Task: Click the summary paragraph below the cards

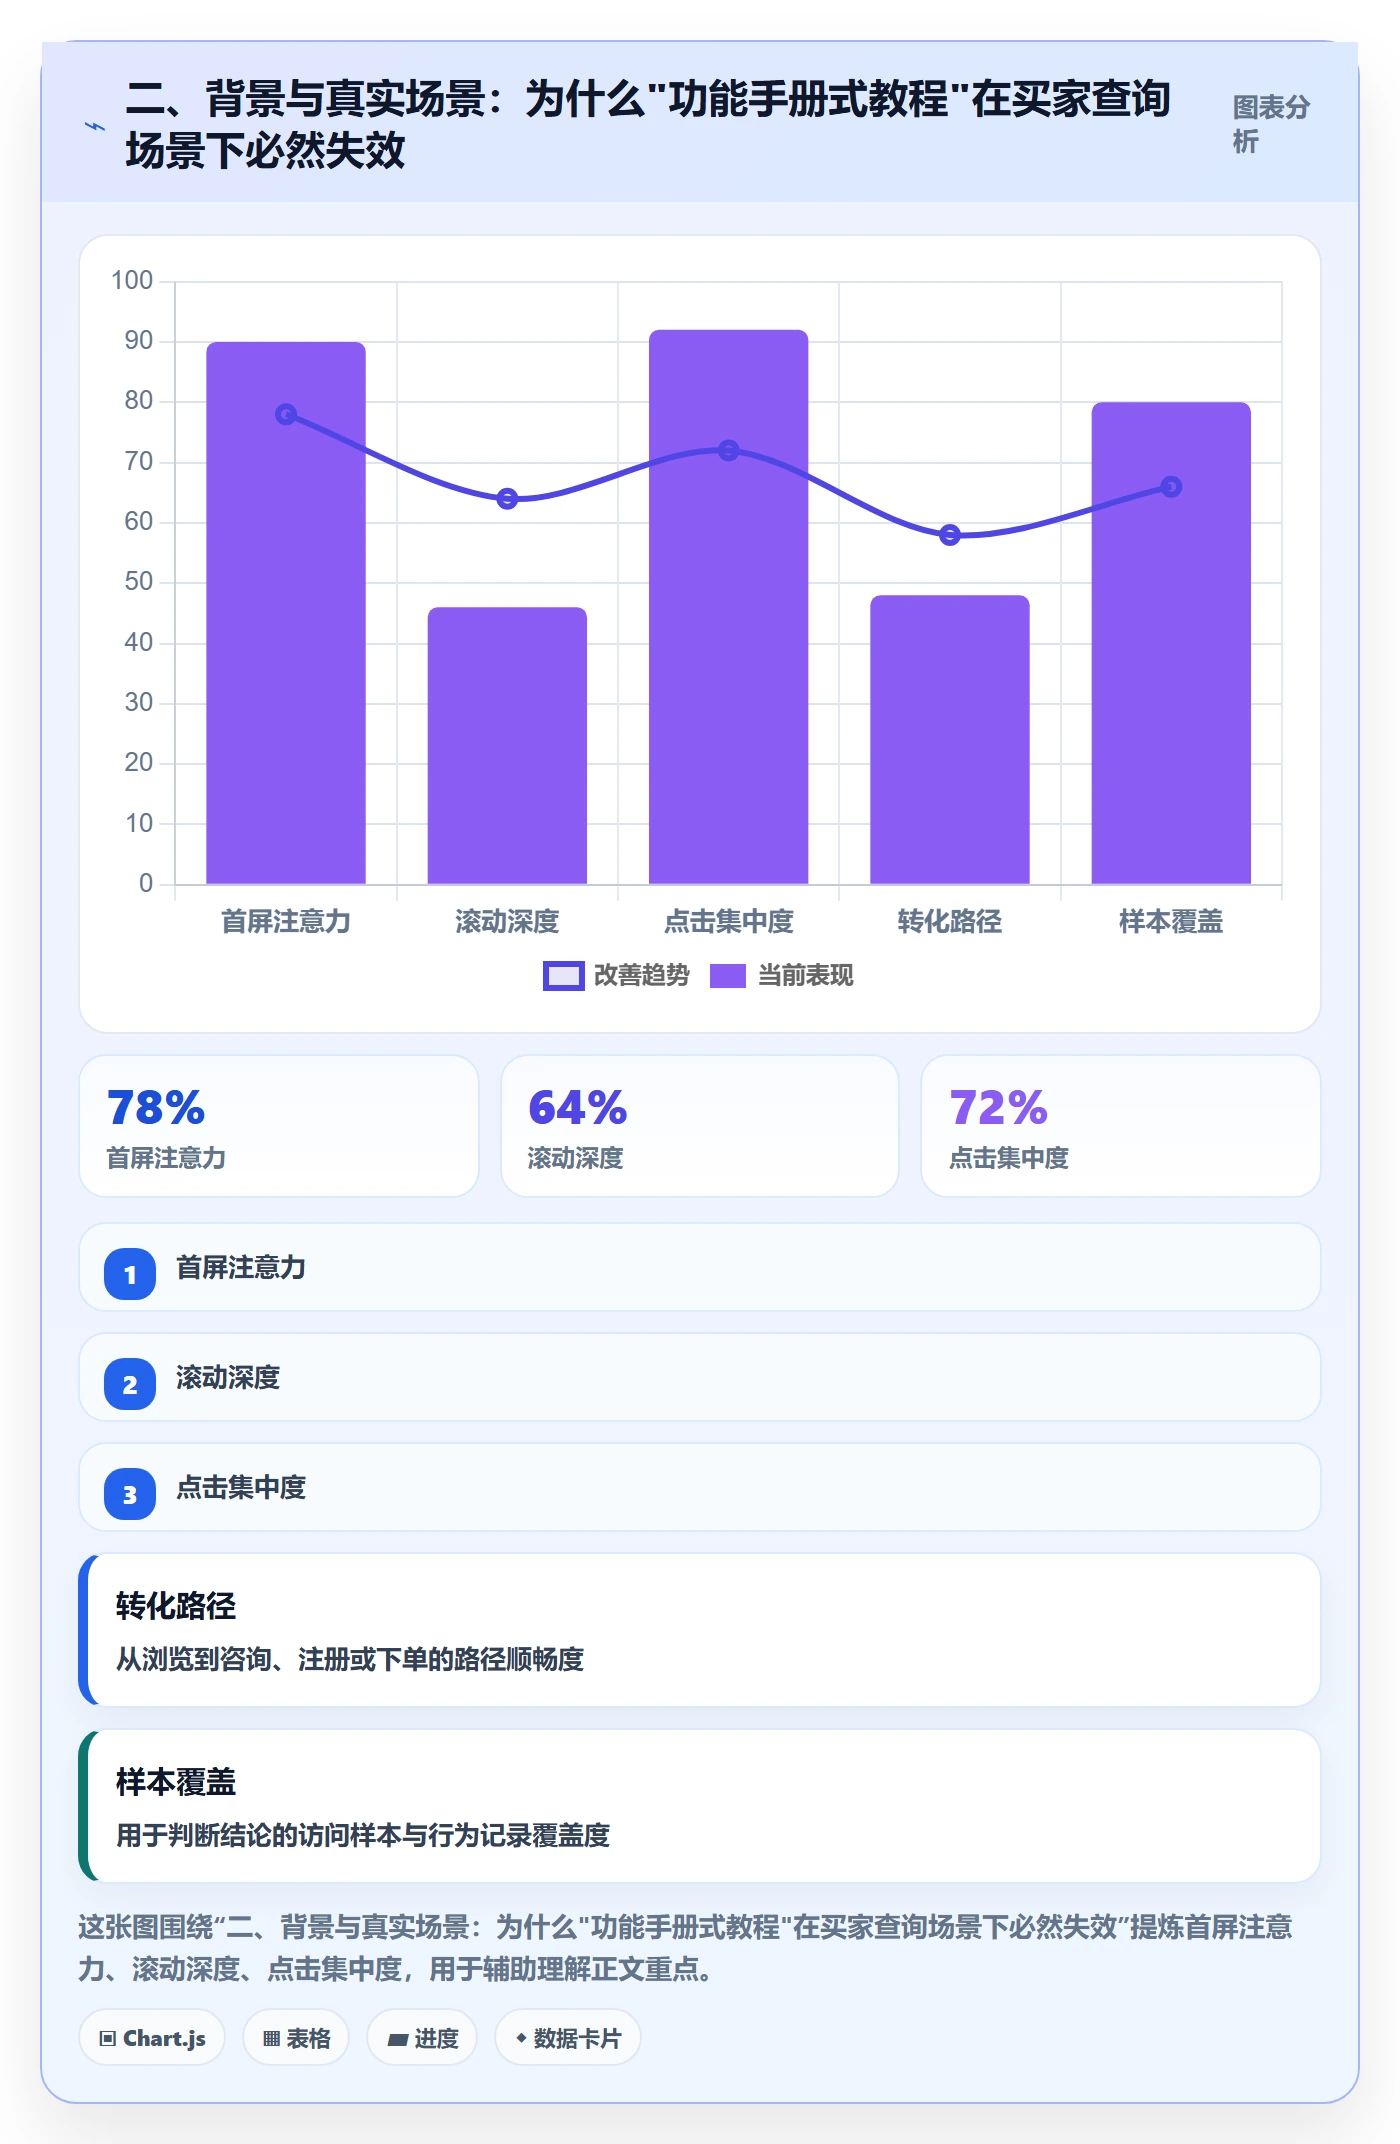Action: [x=686, y=1948]
